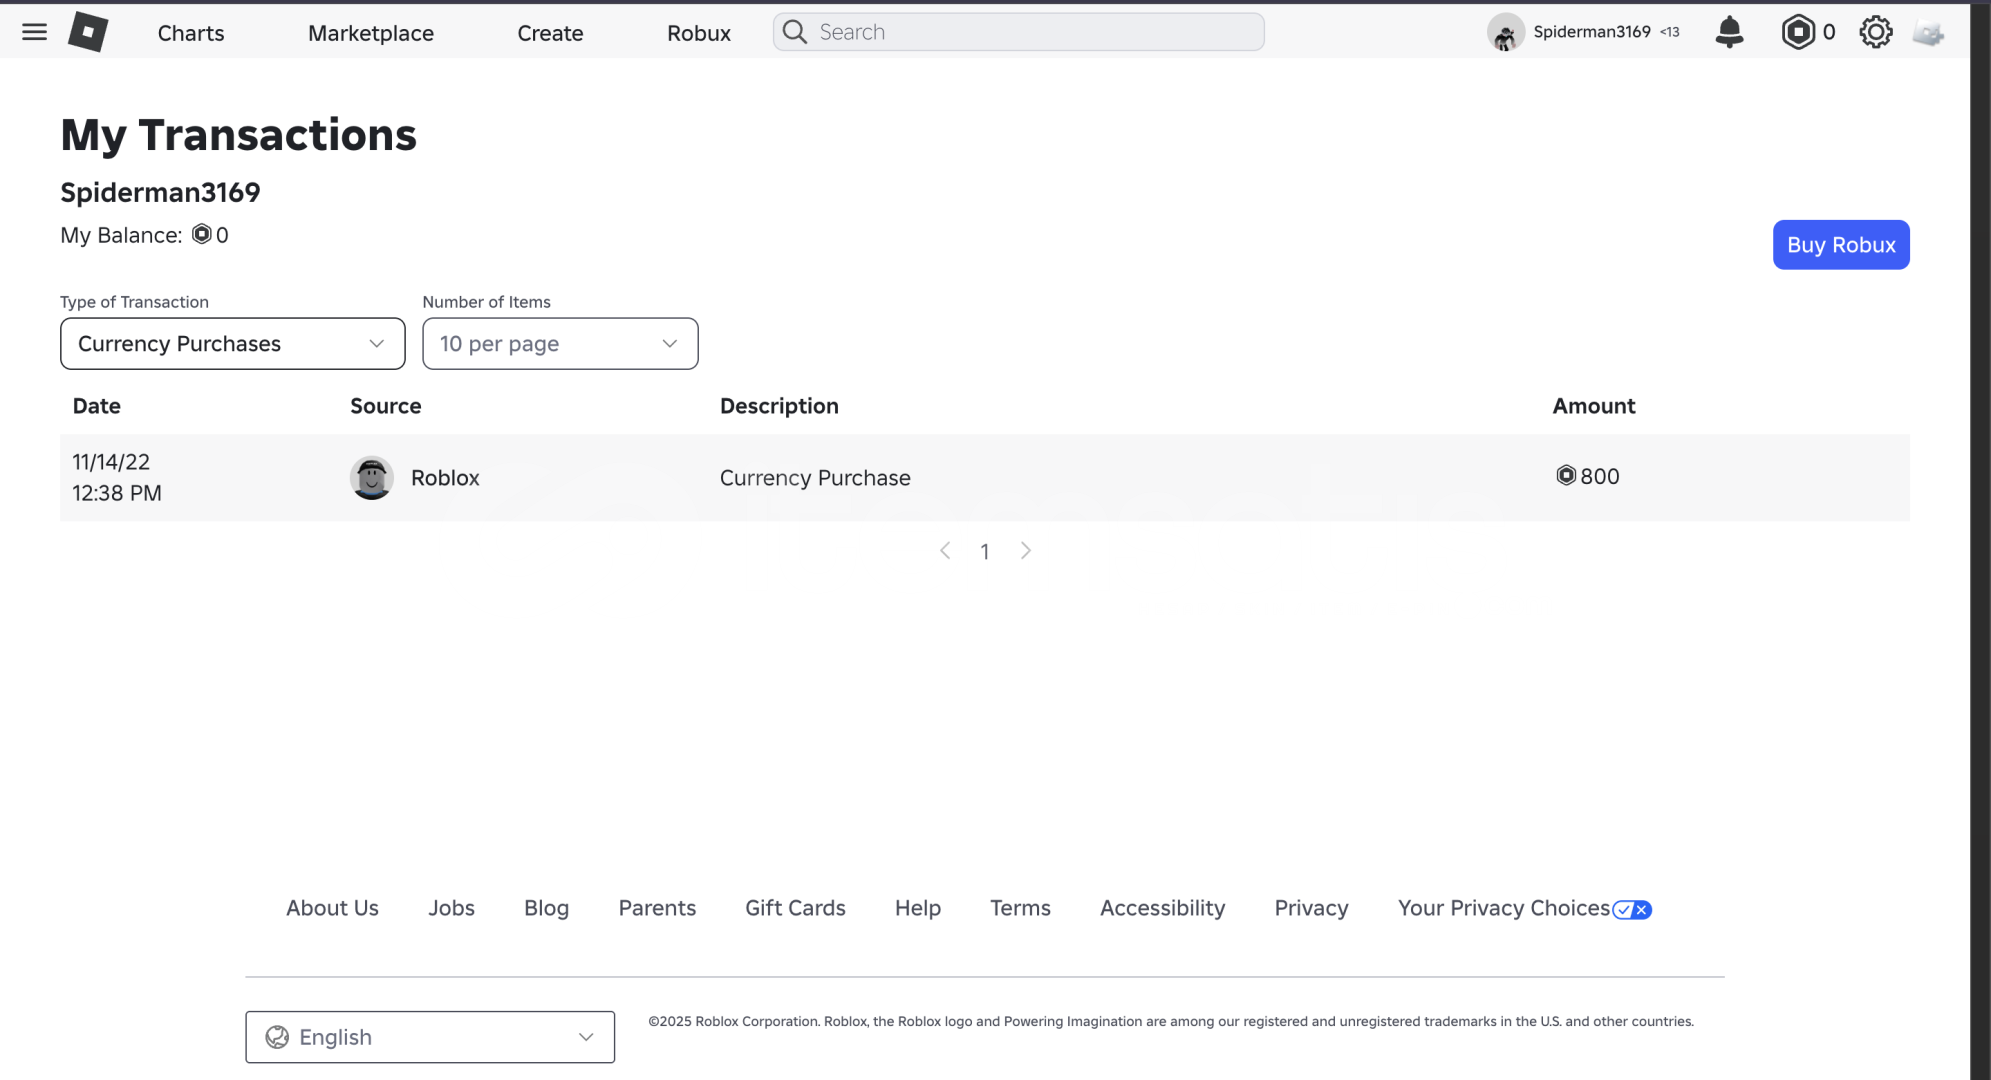
Task: Click the faded icon right of settings gear
Action: 1928,33
